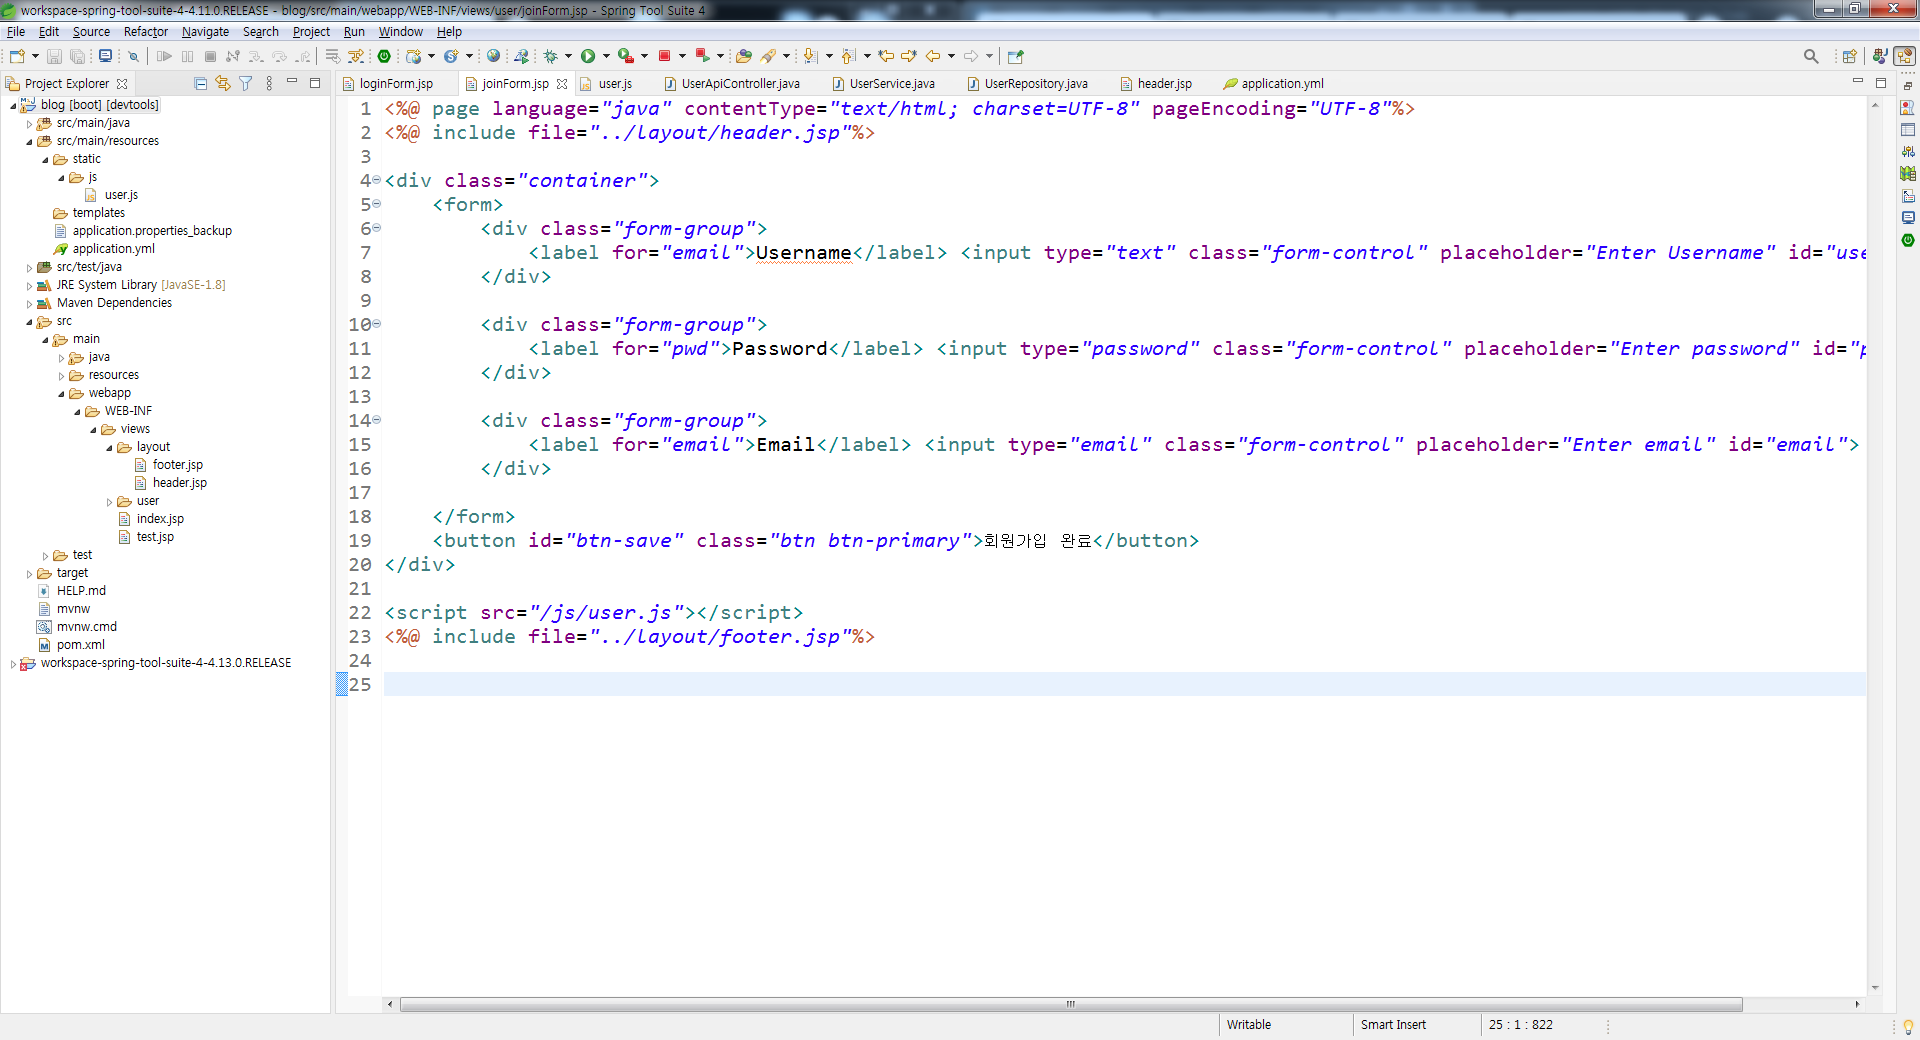Switch to the UserApiController.java tab
The height and width of the screenshot is (1040, 1920).
point(740,84)
